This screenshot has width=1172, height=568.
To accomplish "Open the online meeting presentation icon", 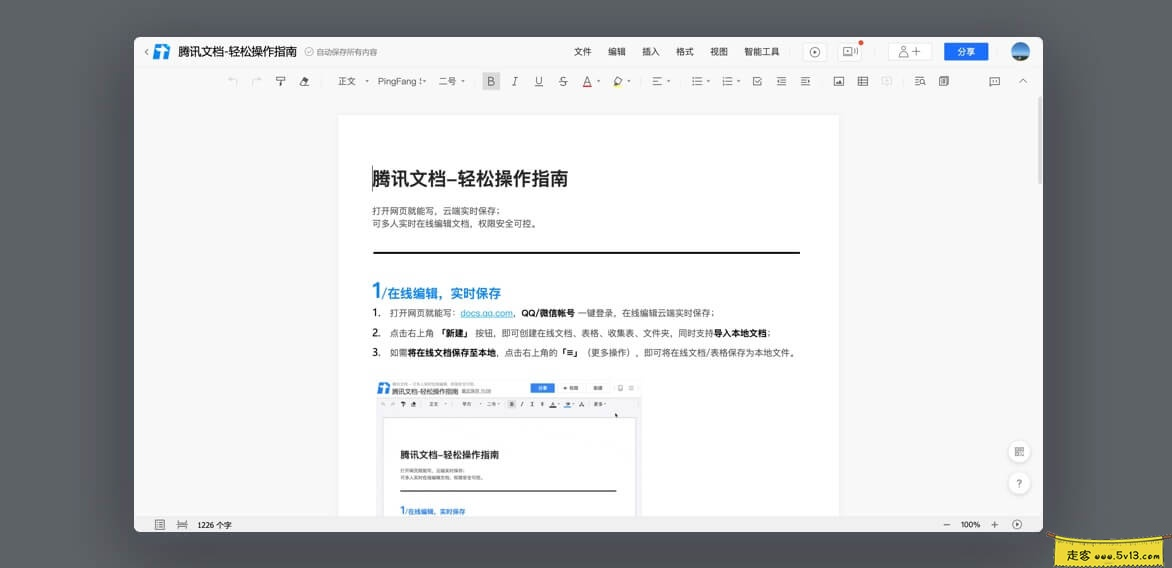I will 850,52.
